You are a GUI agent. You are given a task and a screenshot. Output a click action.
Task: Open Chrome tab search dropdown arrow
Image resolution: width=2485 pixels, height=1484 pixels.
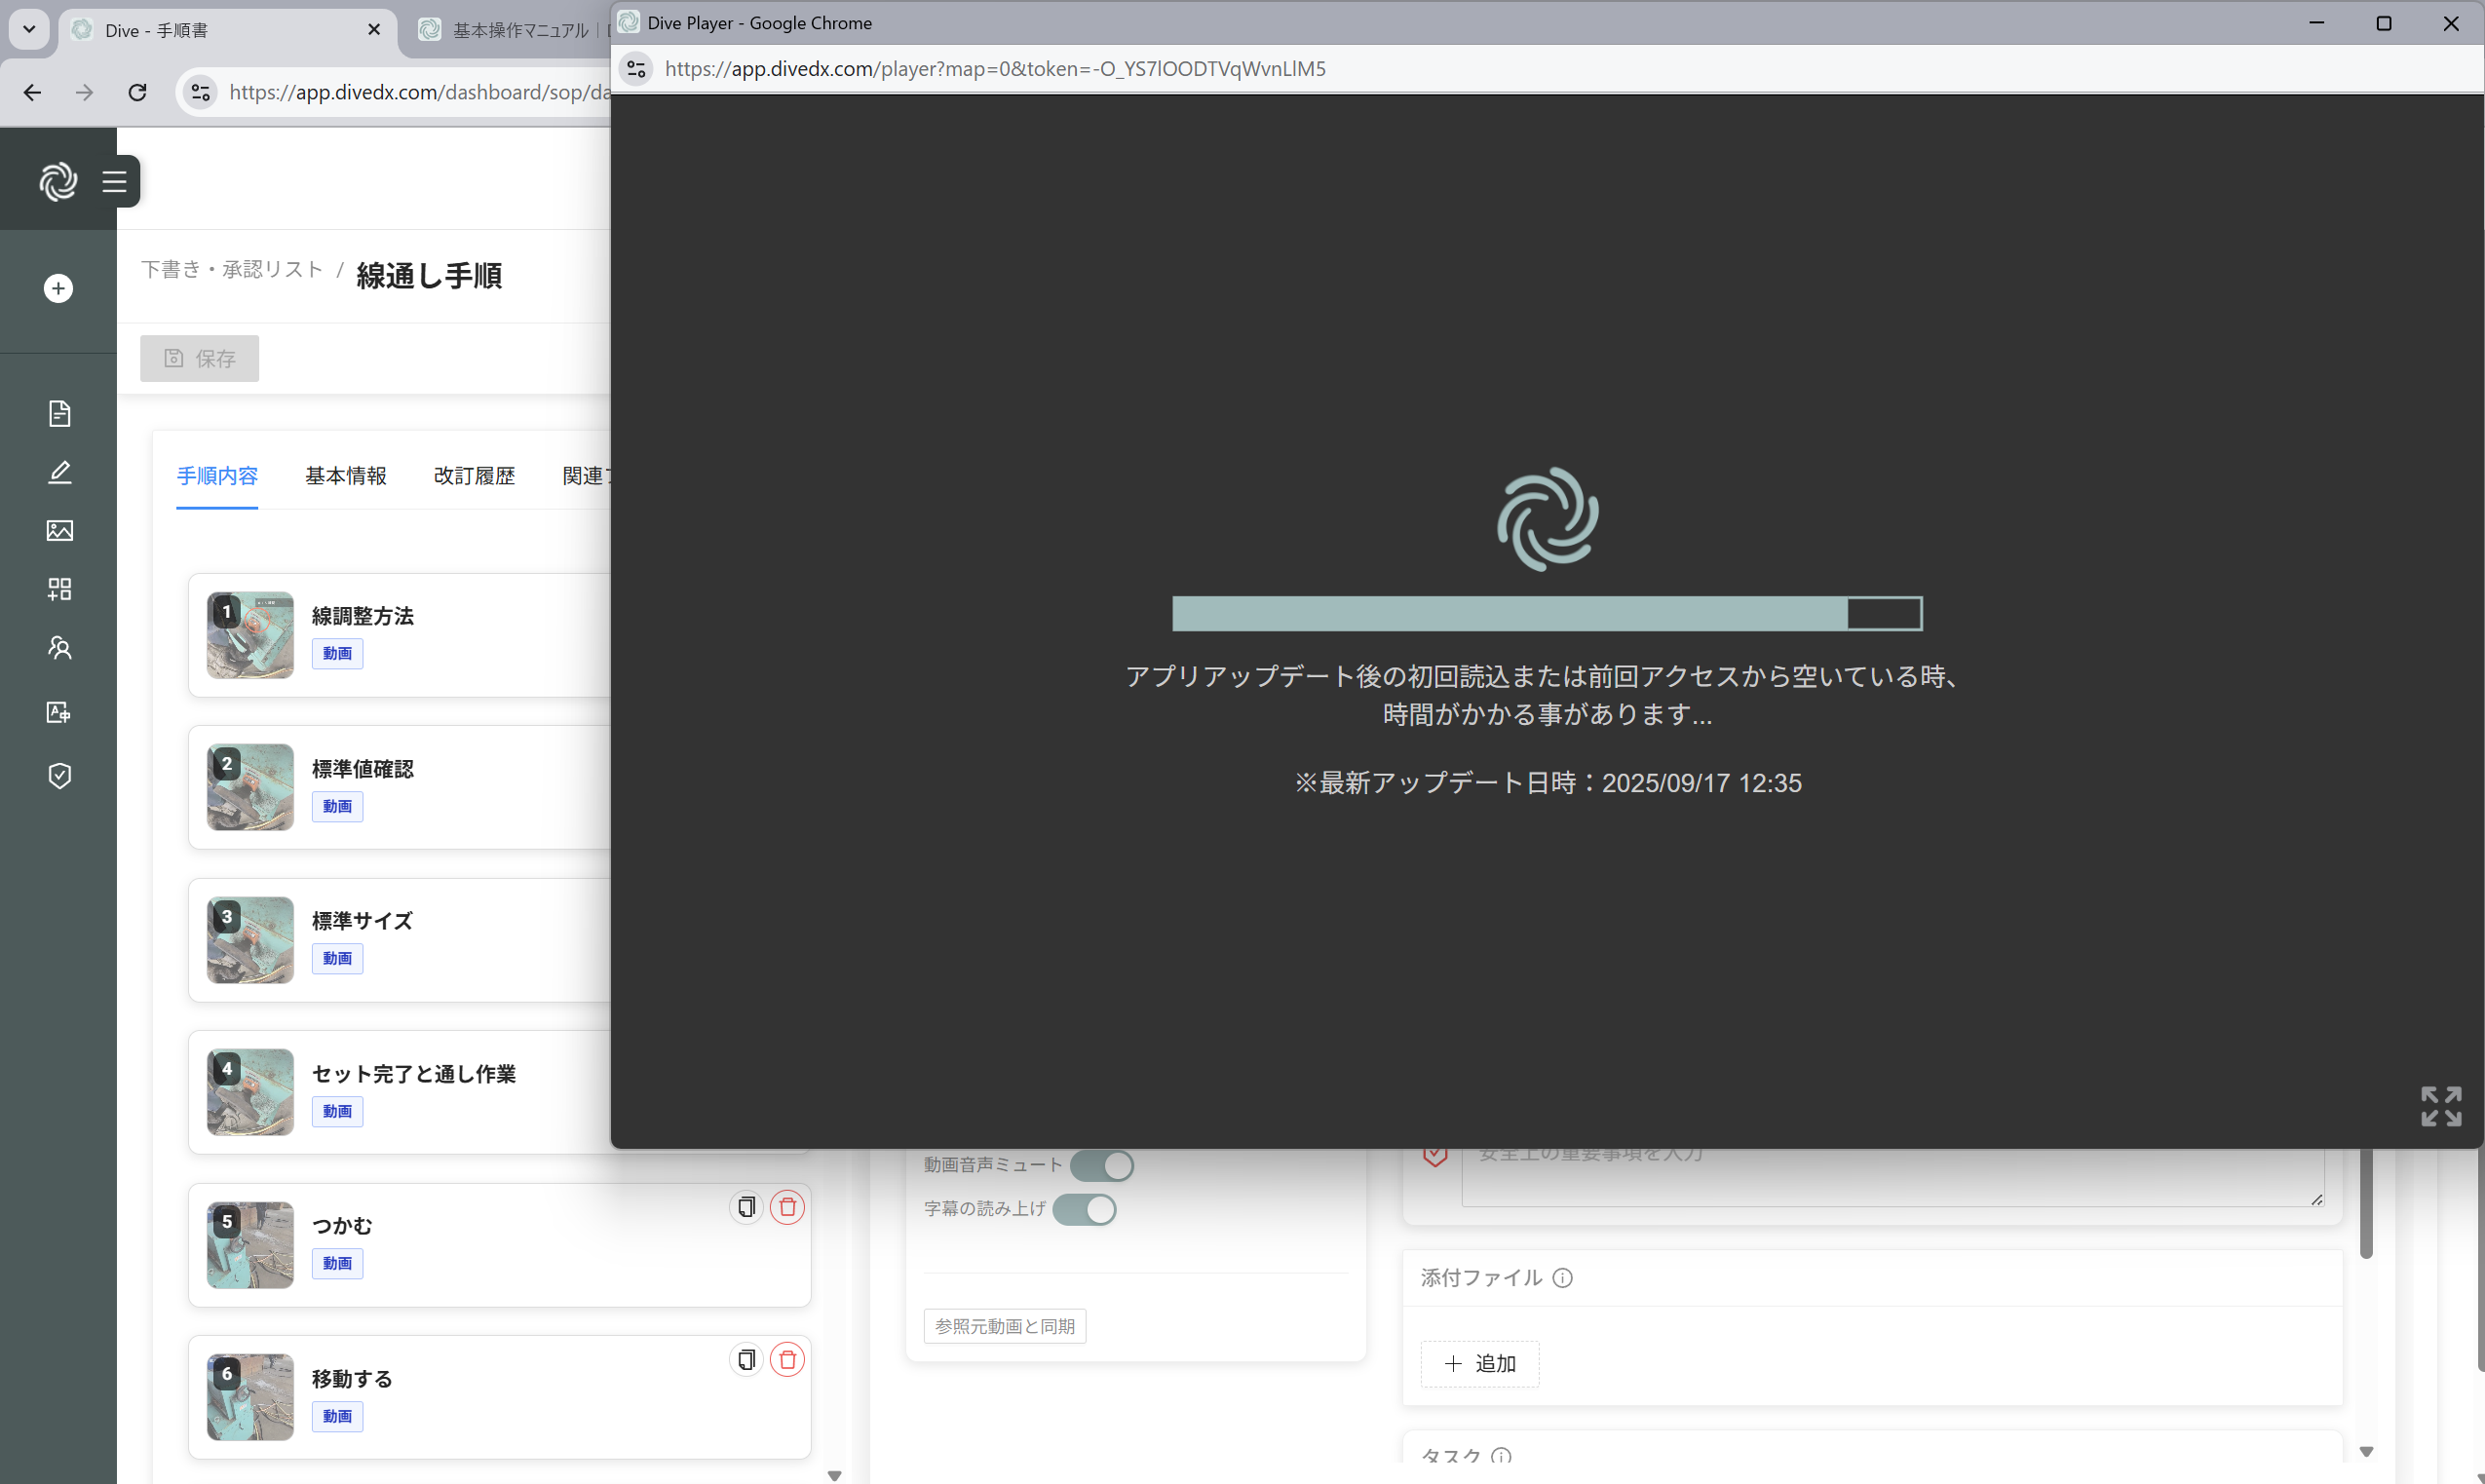[29, 29]
